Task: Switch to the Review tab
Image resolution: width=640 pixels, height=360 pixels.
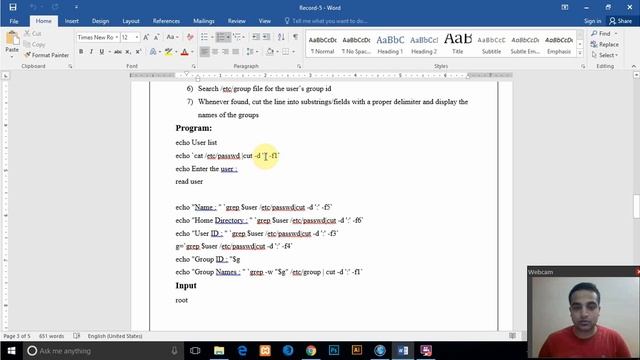Action: tap(237, 21)
